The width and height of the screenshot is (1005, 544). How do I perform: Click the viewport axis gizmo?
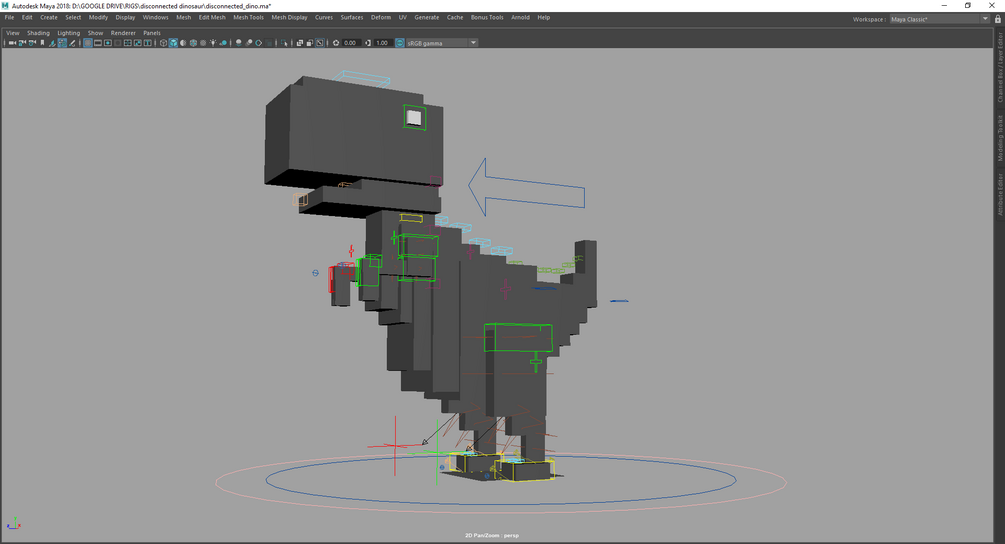point(13,524)
